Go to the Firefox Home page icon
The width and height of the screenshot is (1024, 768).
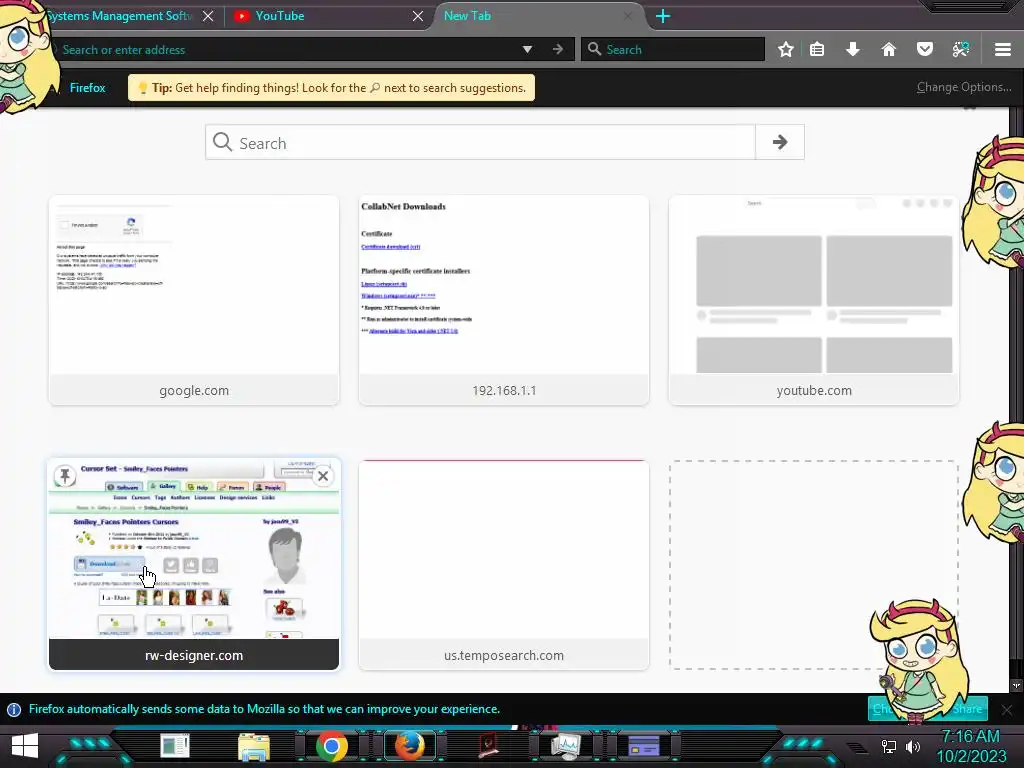[x=889, y=50]
